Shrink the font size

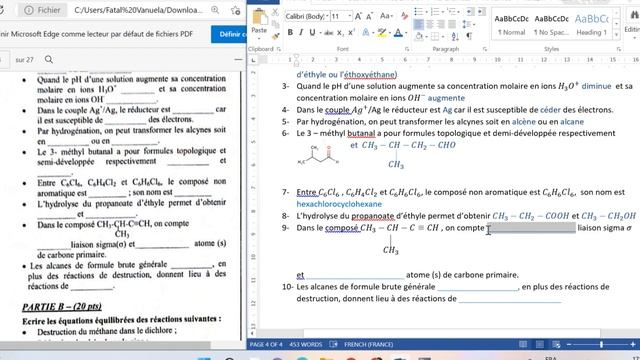[x=369, y=16]
